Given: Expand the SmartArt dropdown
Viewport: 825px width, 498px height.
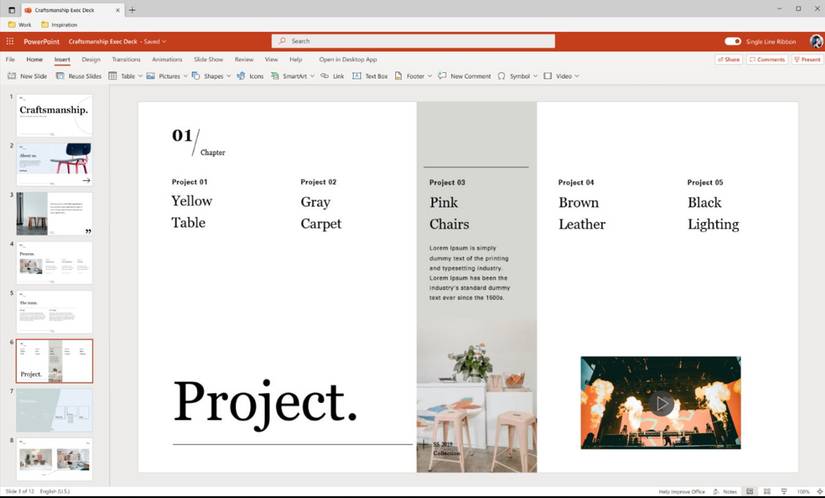Looking at the screenshot, I should [x=312, y=76].
